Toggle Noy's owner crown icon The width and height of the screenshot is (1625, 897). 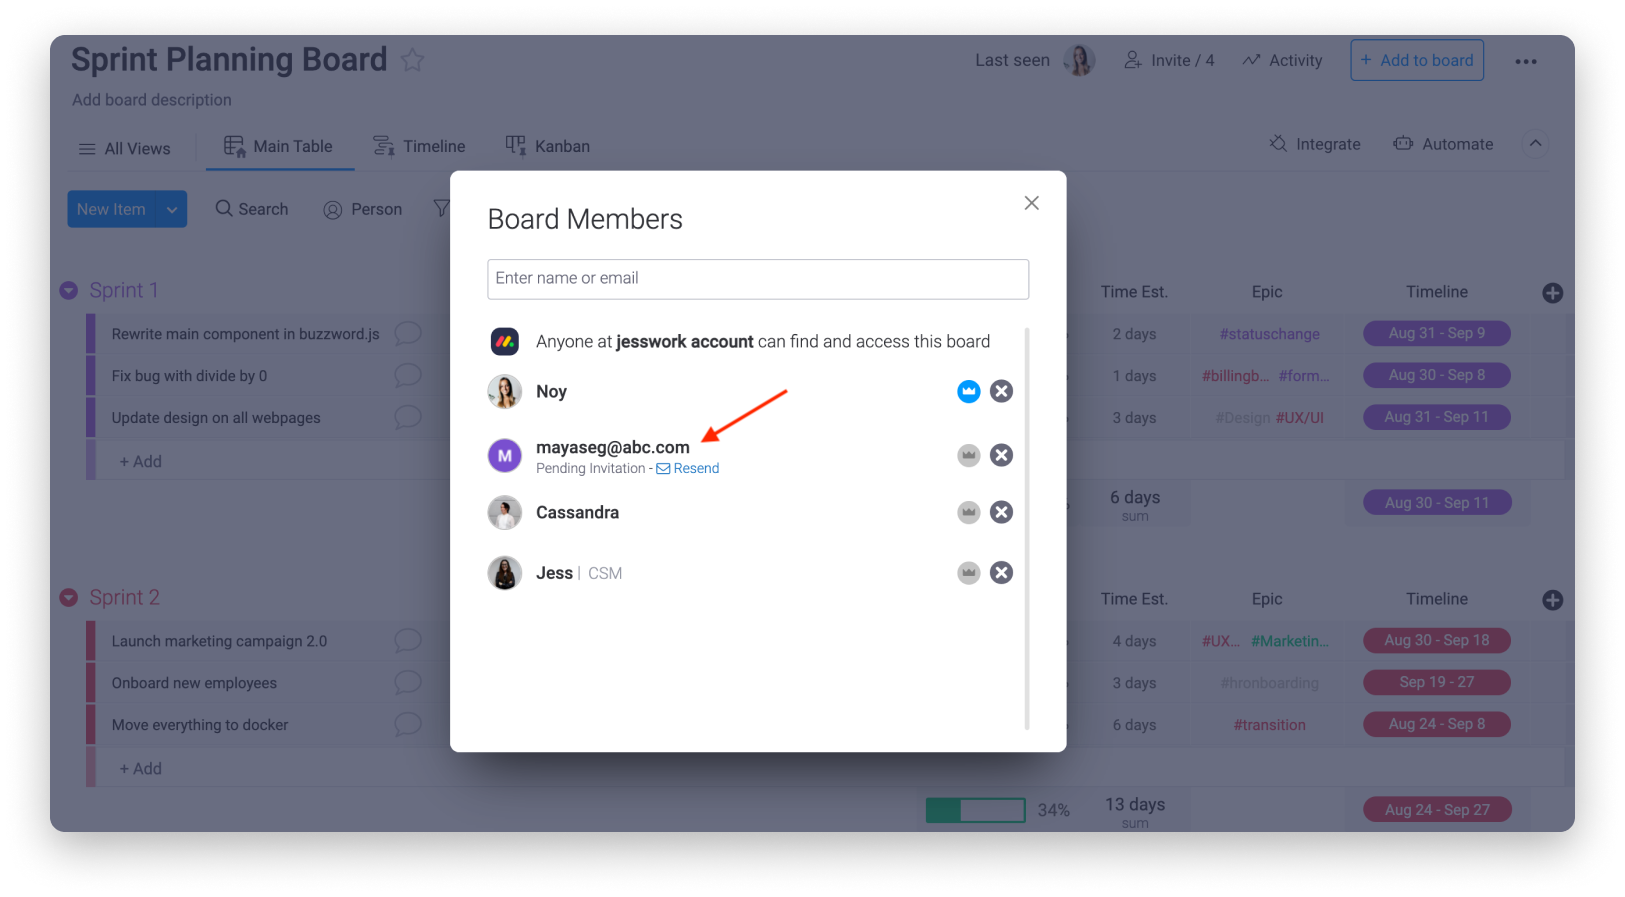coord(968,391)
